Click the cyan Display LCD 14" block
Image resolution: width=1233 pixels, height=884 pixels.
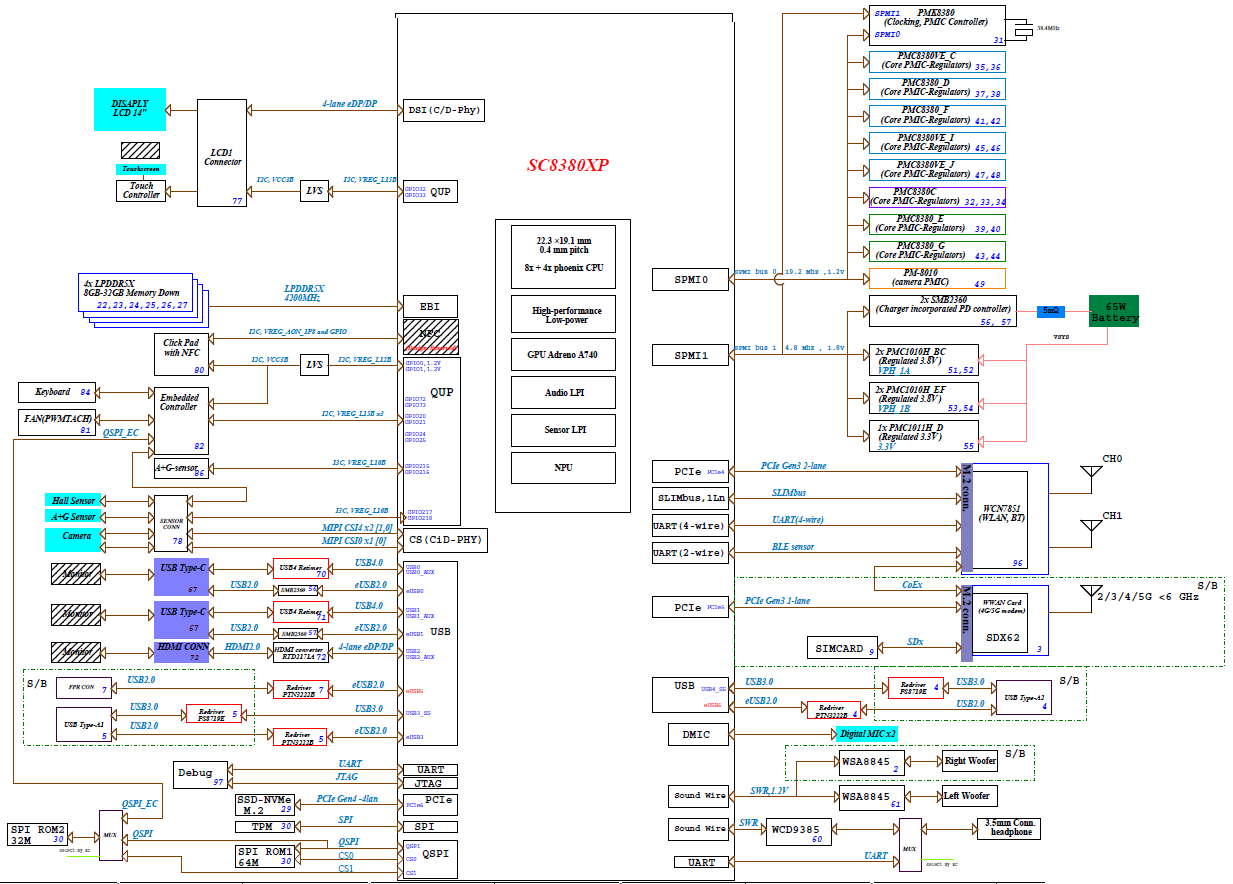pos(130,110)
